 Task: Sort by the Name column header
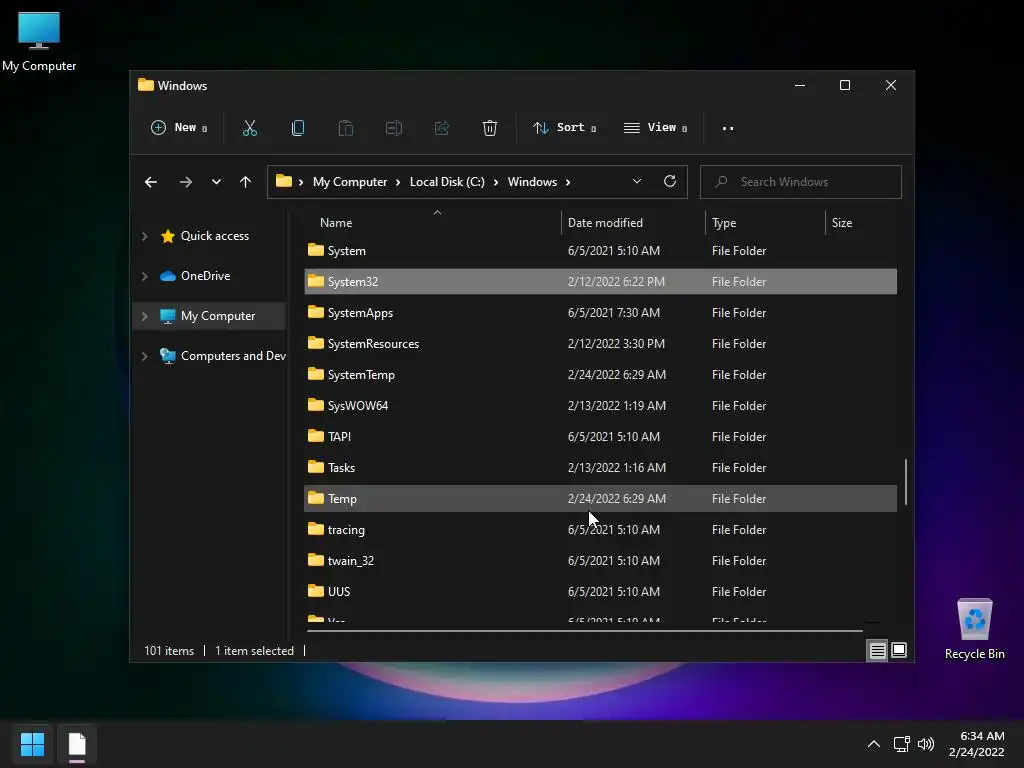tap(336, 223)
